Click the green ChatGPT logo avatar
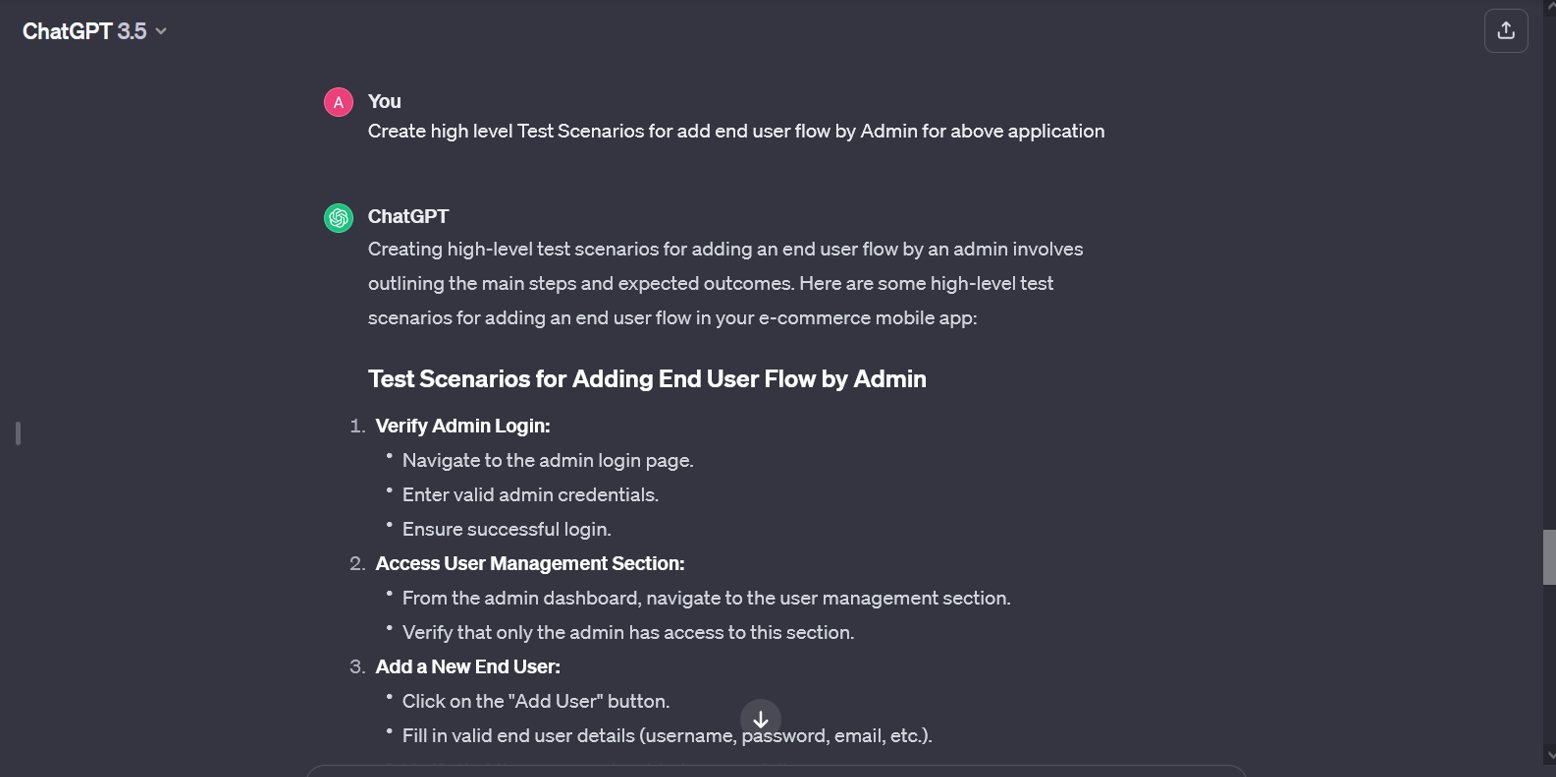Image resolution: width=1556 pixels, height=777 pixels. (339, 217)
